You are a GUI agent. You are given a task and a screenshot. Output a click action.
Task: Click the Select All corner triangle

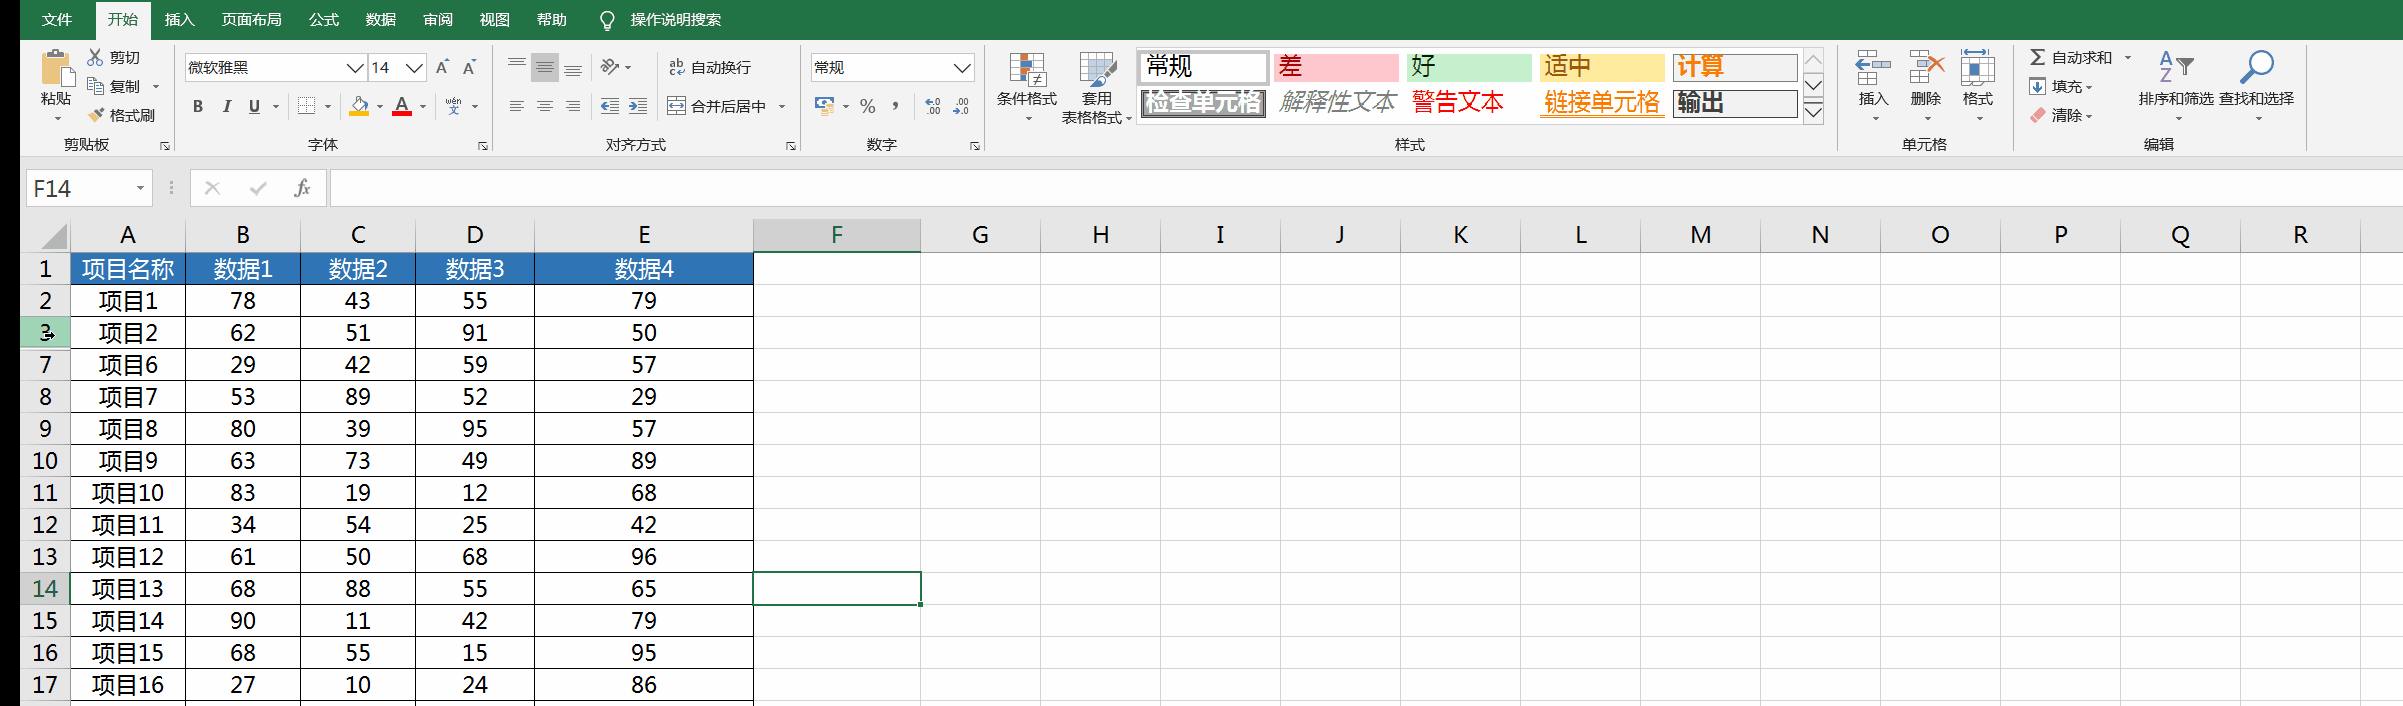click(53, 236)
